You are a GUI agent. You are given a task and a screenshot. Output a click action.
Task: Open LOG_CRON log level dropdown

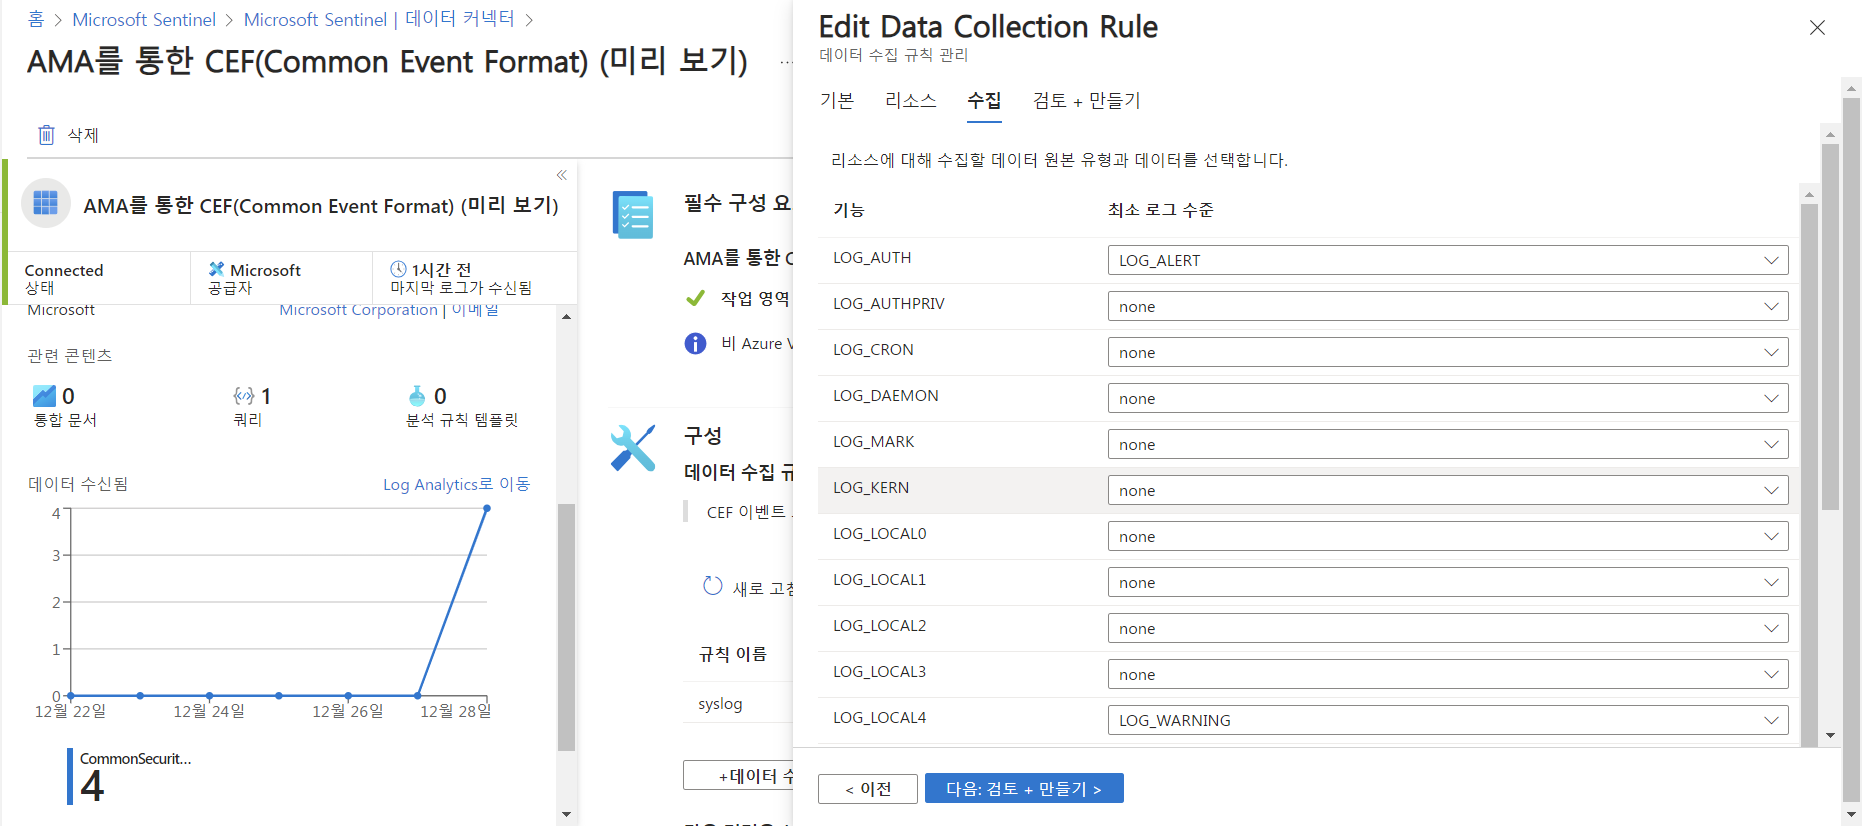tap(1448, 352)
